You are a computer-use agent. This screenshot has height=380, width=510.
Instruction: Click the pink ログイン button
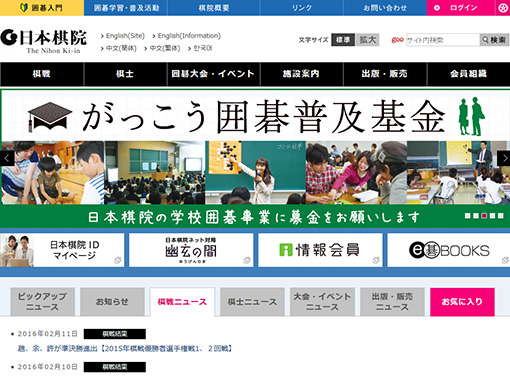pos(461,8)
